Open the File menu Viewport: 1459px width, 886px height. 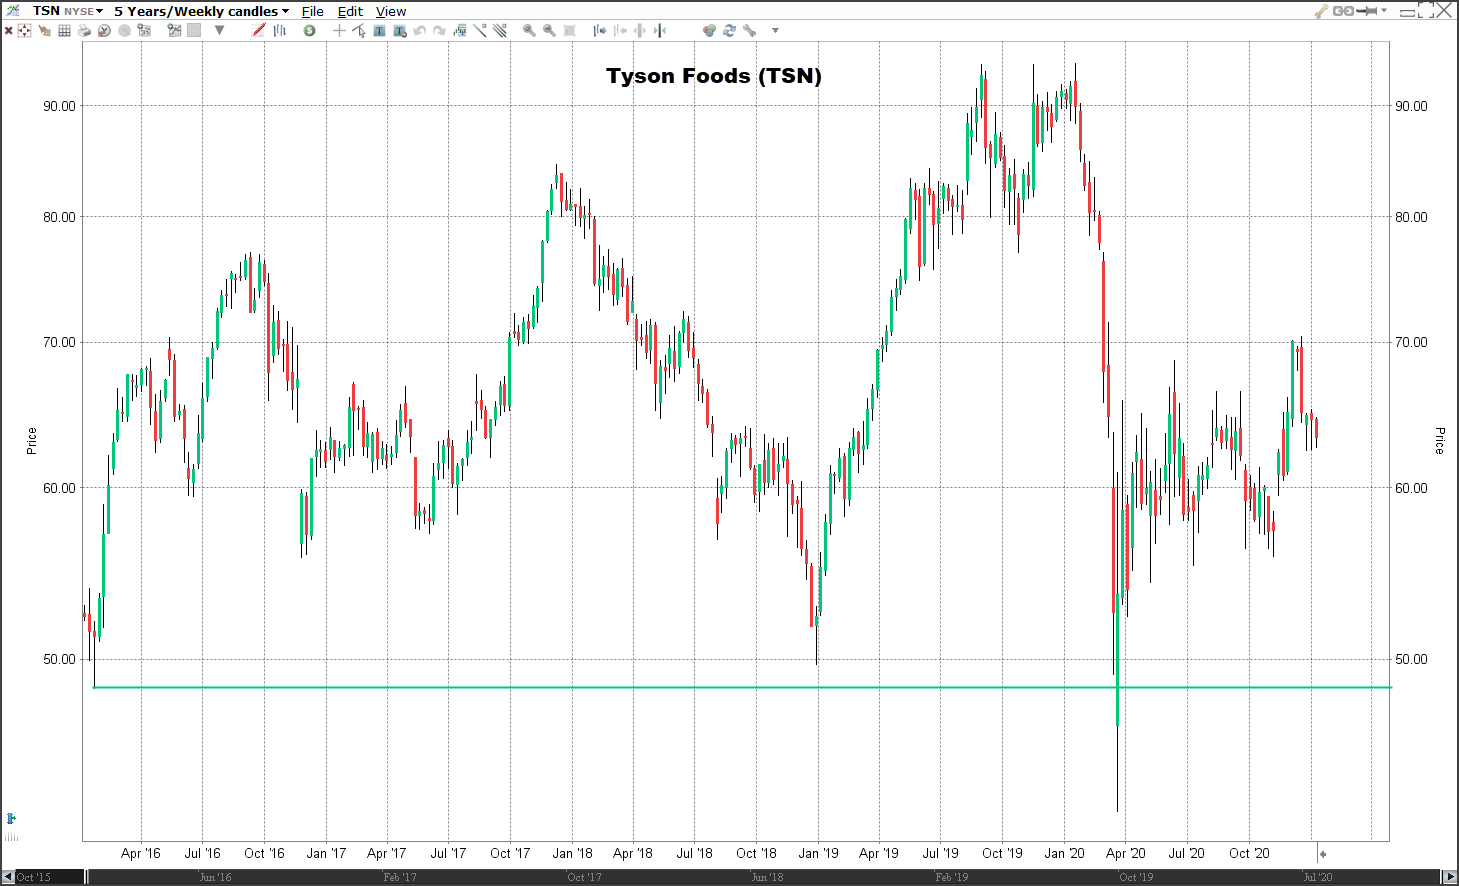point(313,11)
